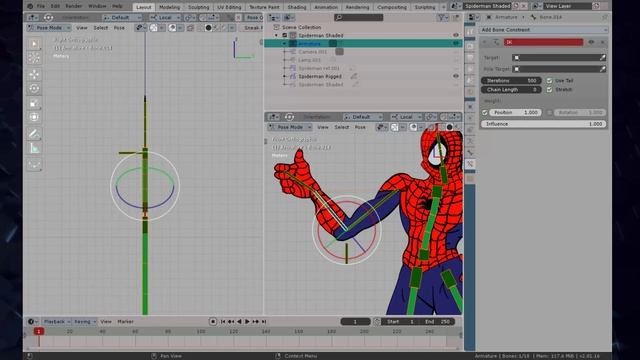The image size is (640, 360).
Task: Enable the Rotation weight checkbox
Action: pyautogui.click(x=549, y=112)
